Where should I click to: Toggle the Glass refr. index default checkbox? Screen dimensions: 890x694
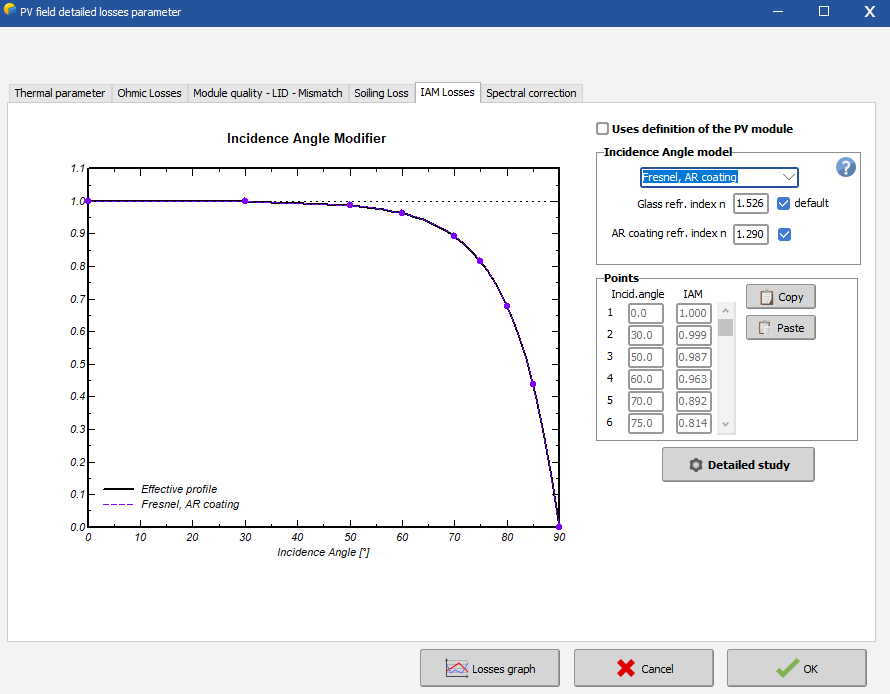coord(783,203)
